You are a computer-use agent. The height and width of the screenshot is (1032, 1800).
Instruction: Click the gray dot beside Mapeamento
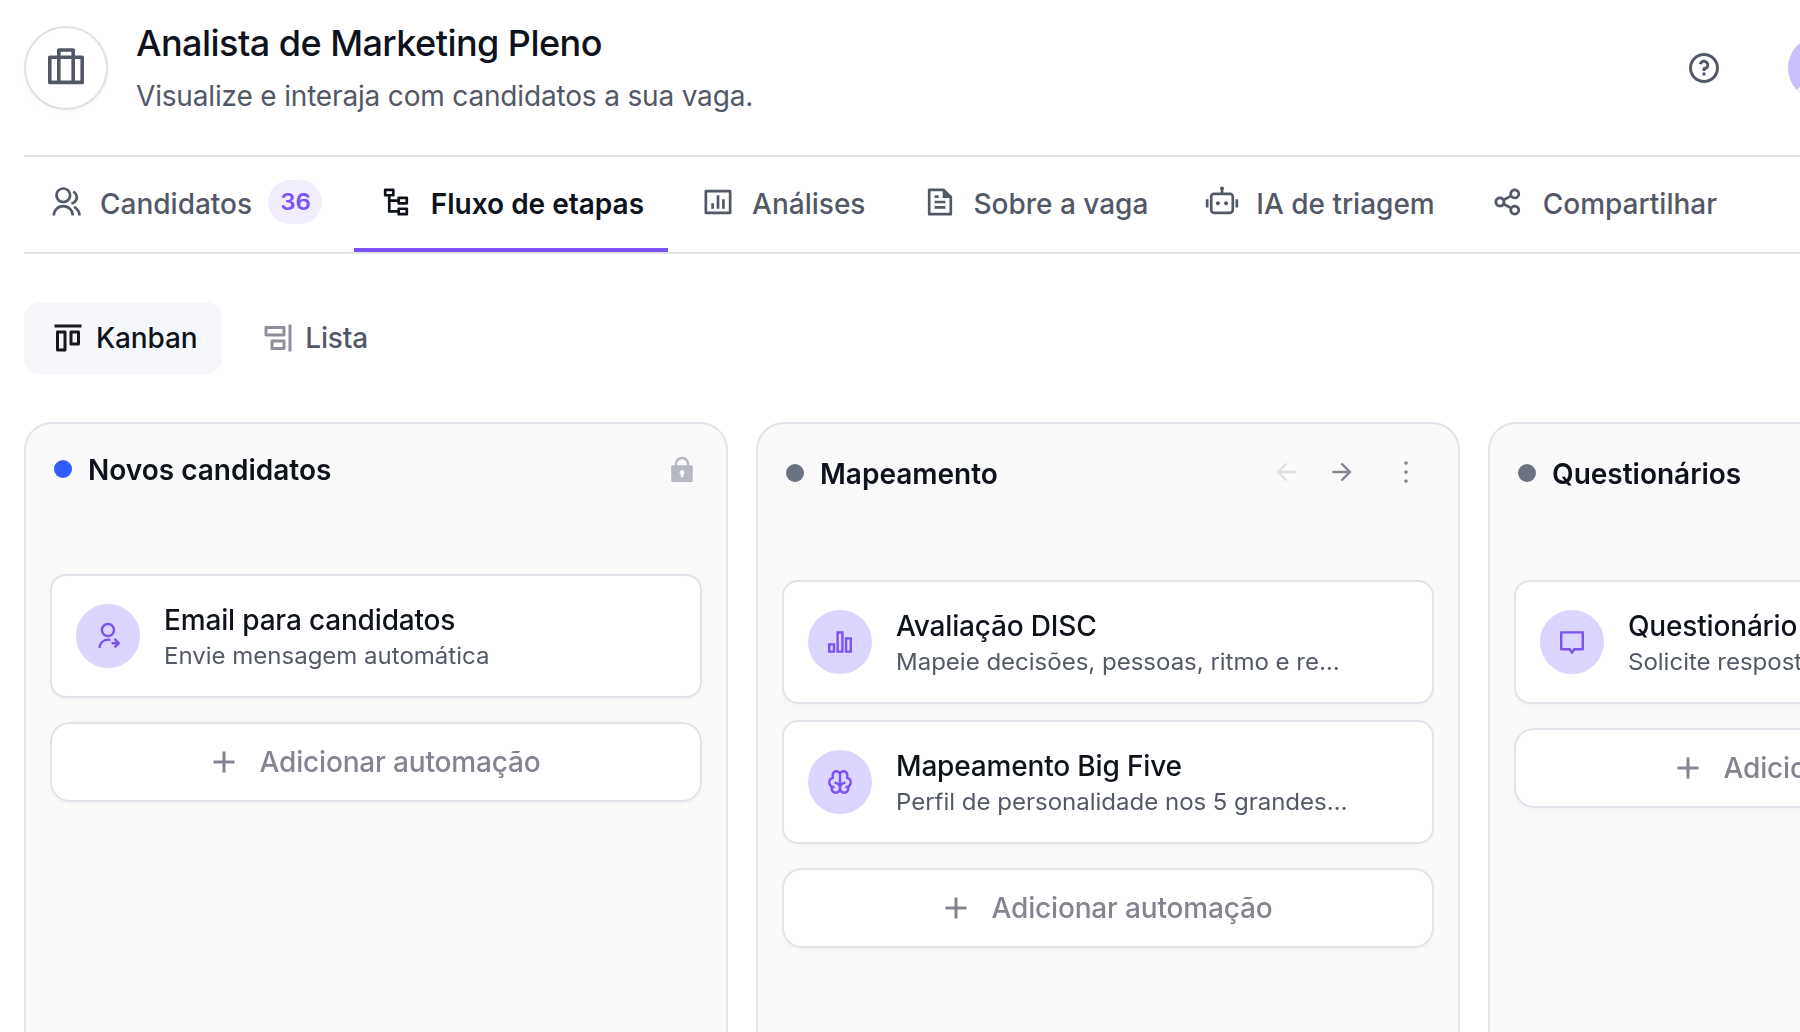795,473
